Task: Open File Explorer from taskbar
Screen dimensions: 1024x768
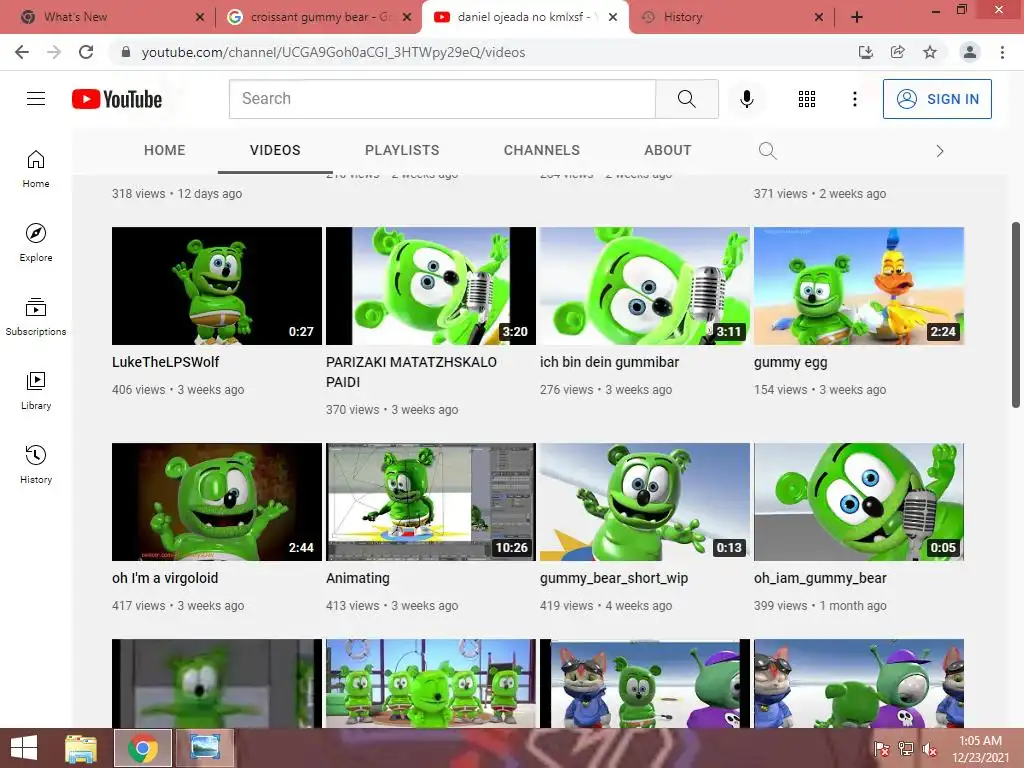Action: (x=81, y=748)
